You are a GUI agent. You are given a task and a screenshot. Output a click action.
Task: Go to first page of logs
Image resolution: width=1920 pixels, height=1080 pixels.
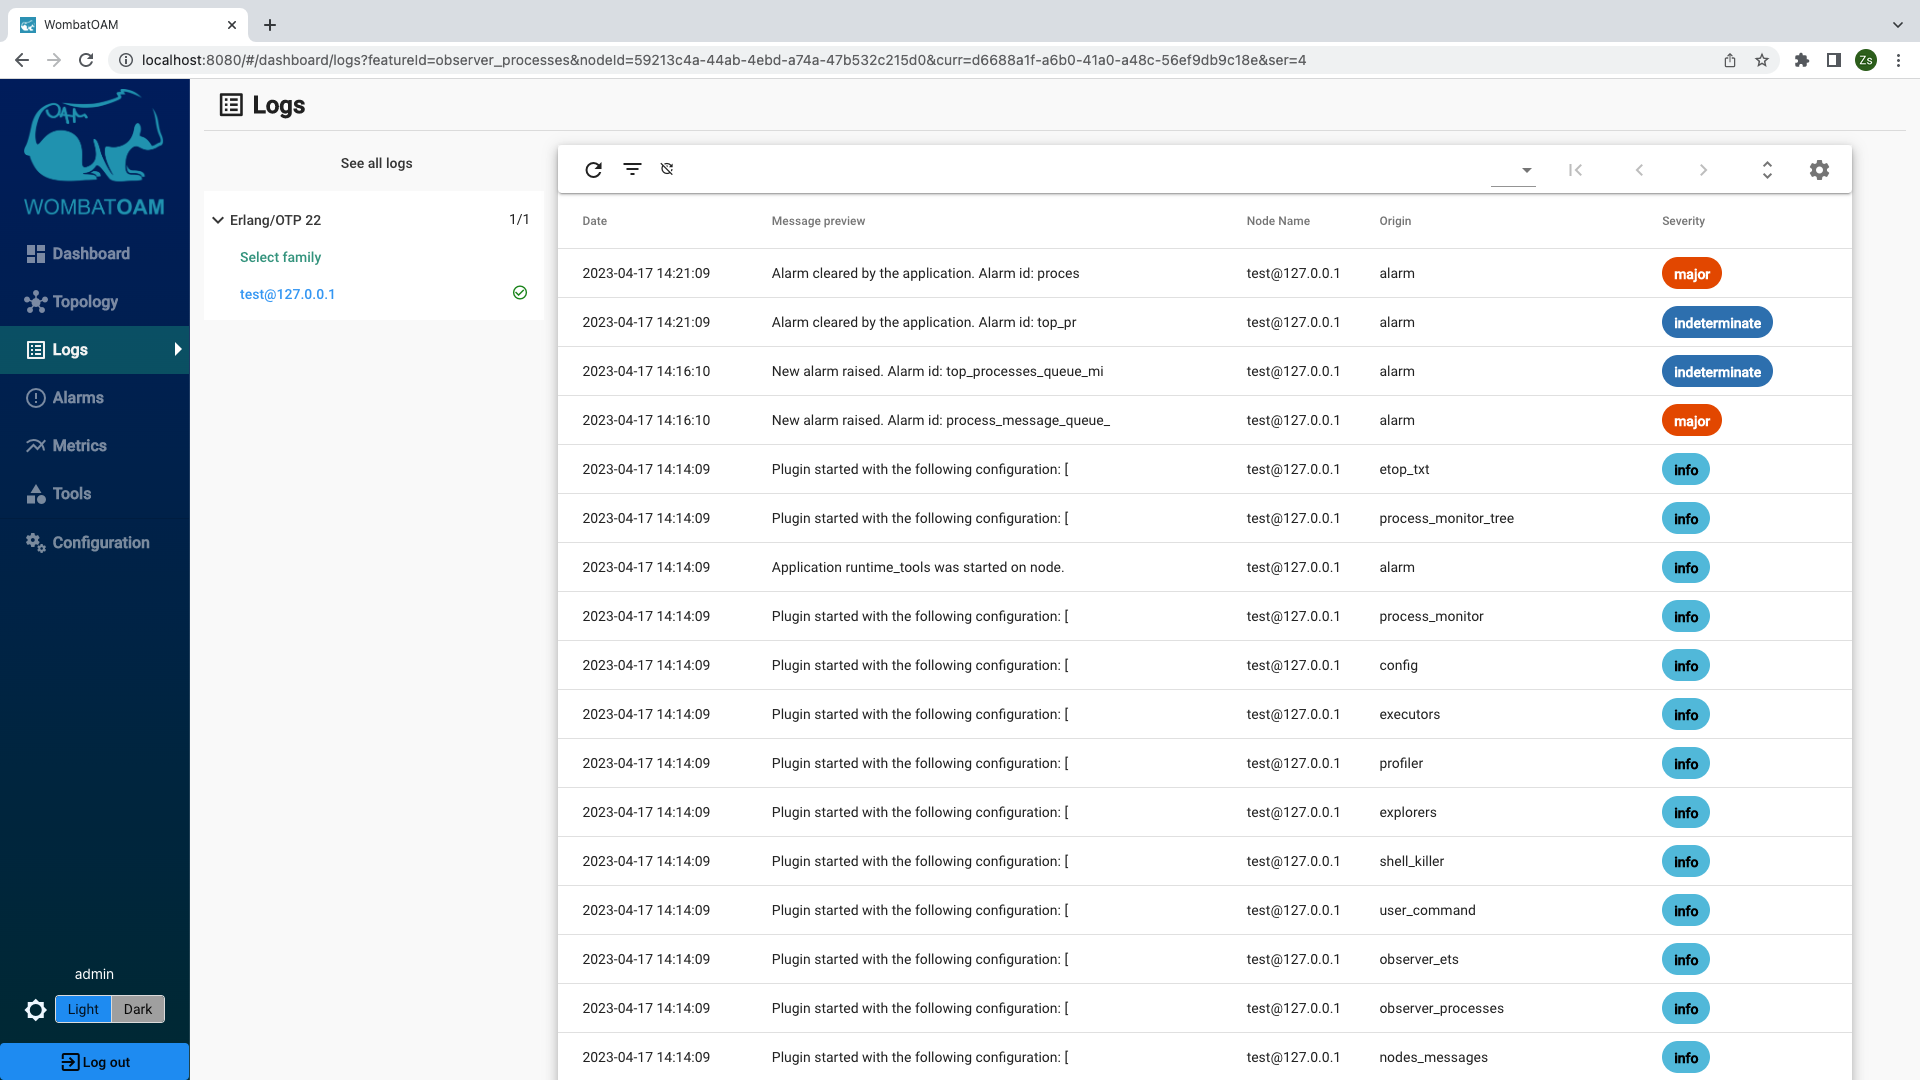[x=1575, y=170]
